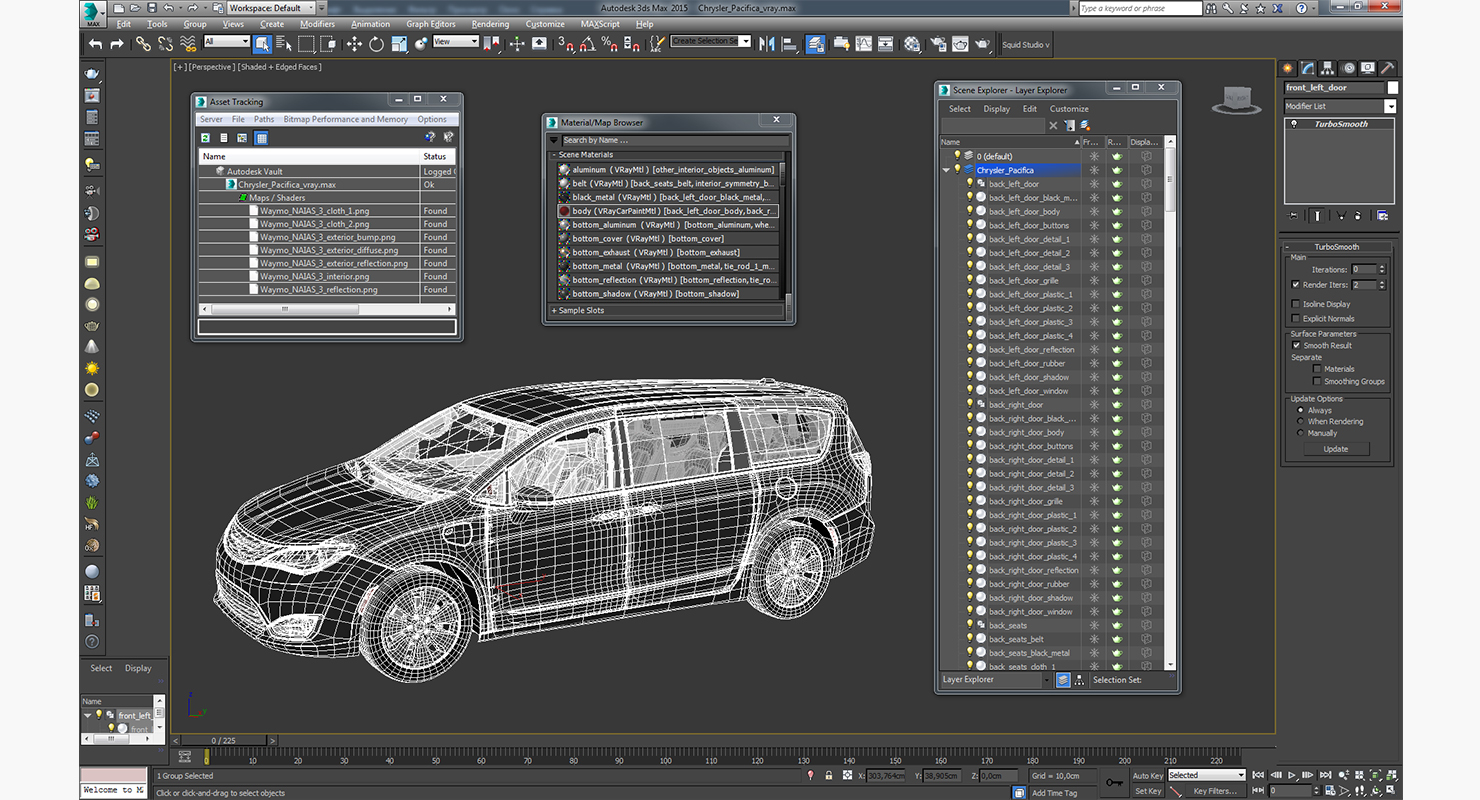Open the Motion command panel tab
1480x800 pixels.
tap(1348, 68)
